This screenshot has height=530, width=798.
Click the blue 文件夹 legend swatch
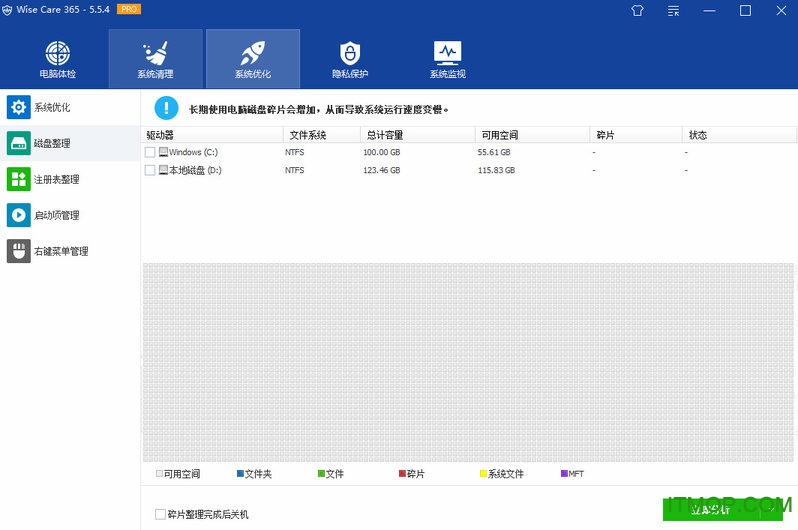tap(240, 473)
